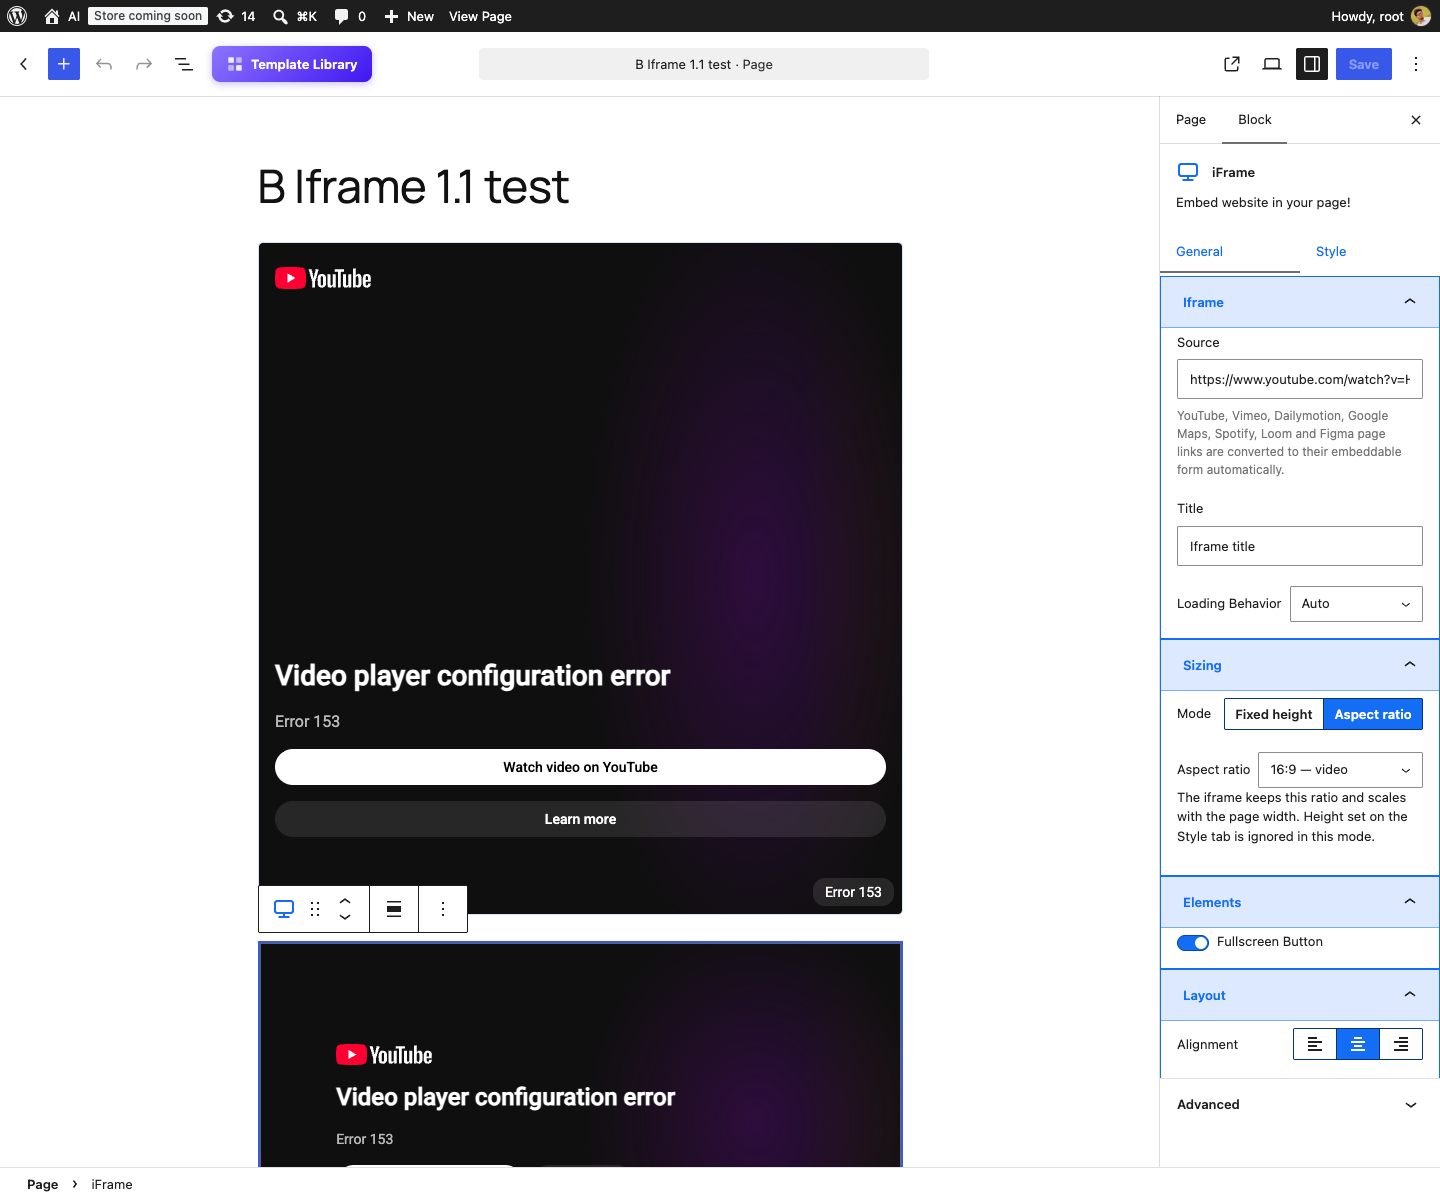Collapse the Elements panel

(1300, 902)
